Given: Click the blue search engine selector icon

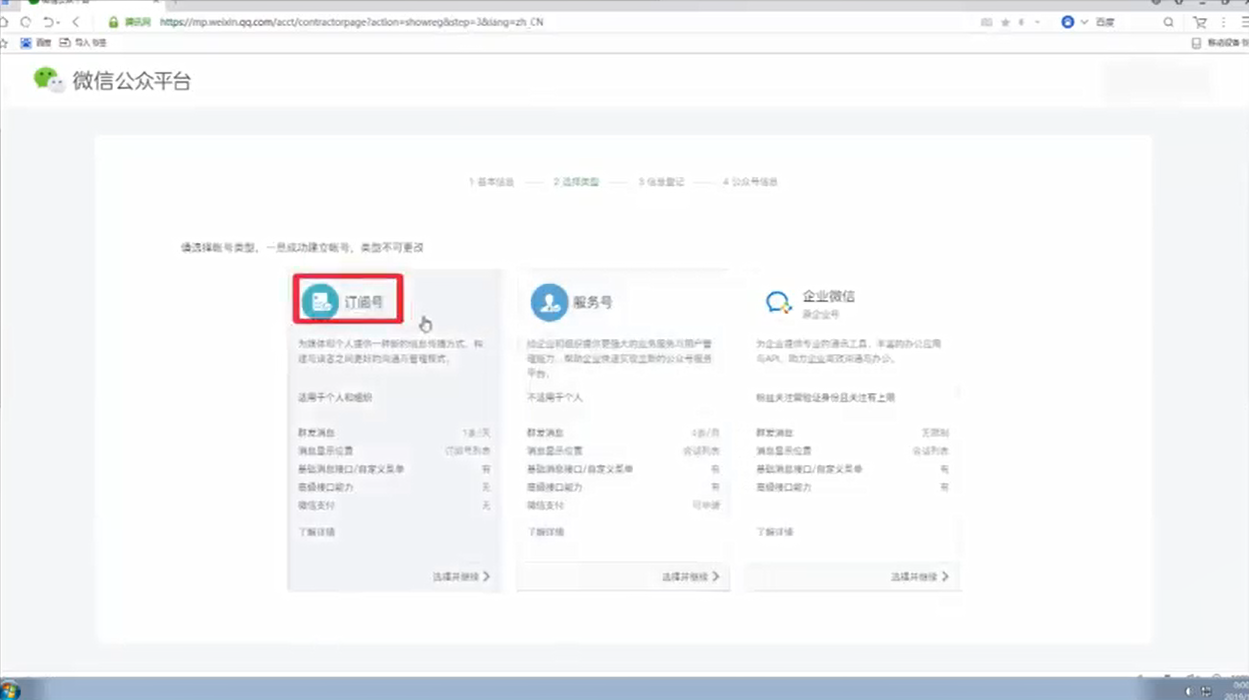Looking at the screenshot, I should click(x=1068, y=22).
